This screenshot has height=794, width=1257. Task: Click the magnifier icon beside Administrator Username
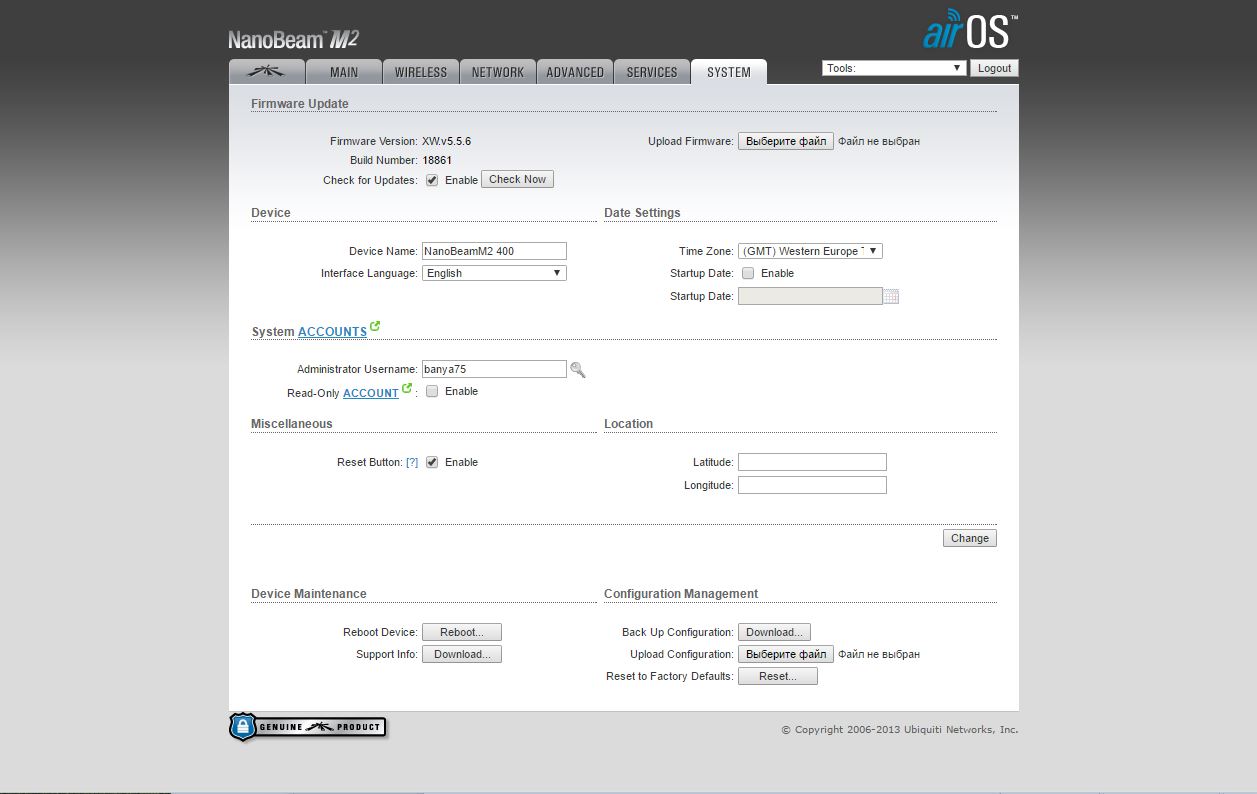pyautogui.click(x=577, y=370)
